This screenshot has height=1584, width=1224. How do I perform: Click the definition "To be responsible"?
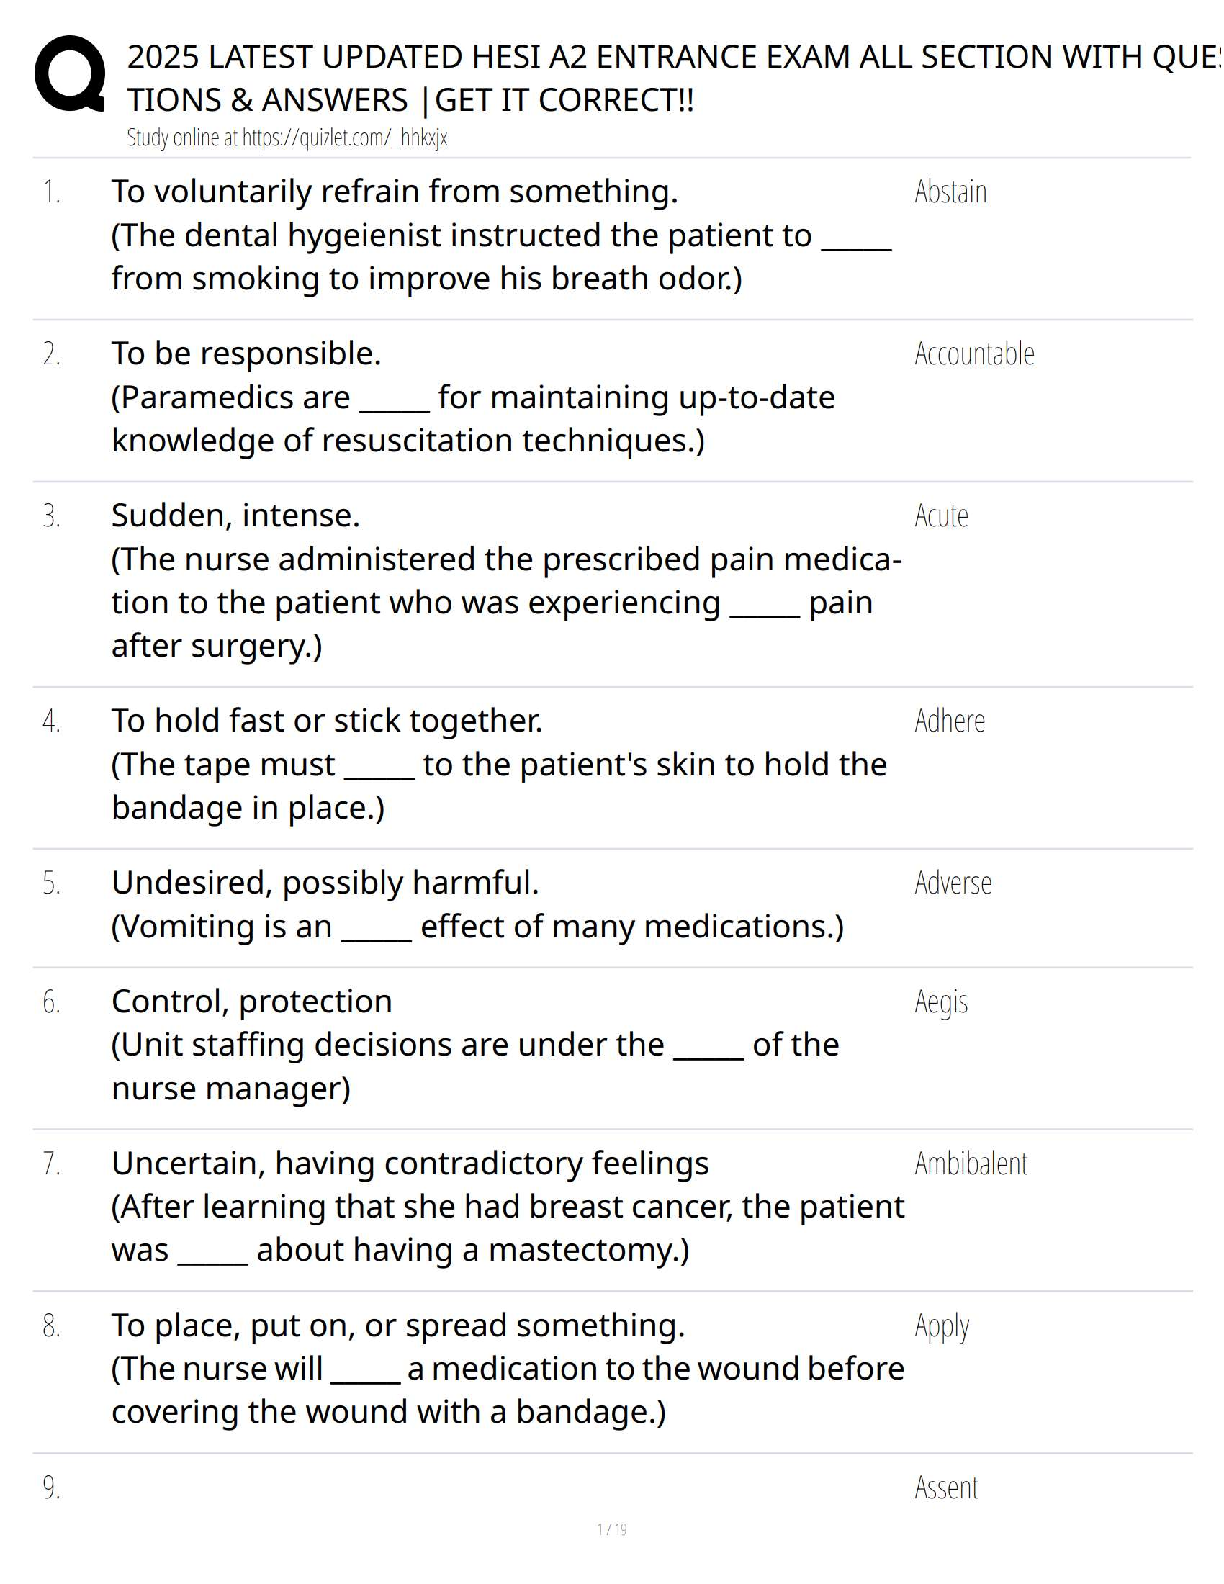coord(246,353)
